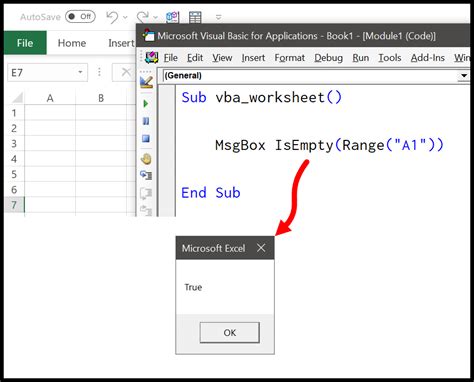This screenshot has width=474, height=382.
Task: Toggle the AutoSave switch in Excel
Action: point(80,16)
